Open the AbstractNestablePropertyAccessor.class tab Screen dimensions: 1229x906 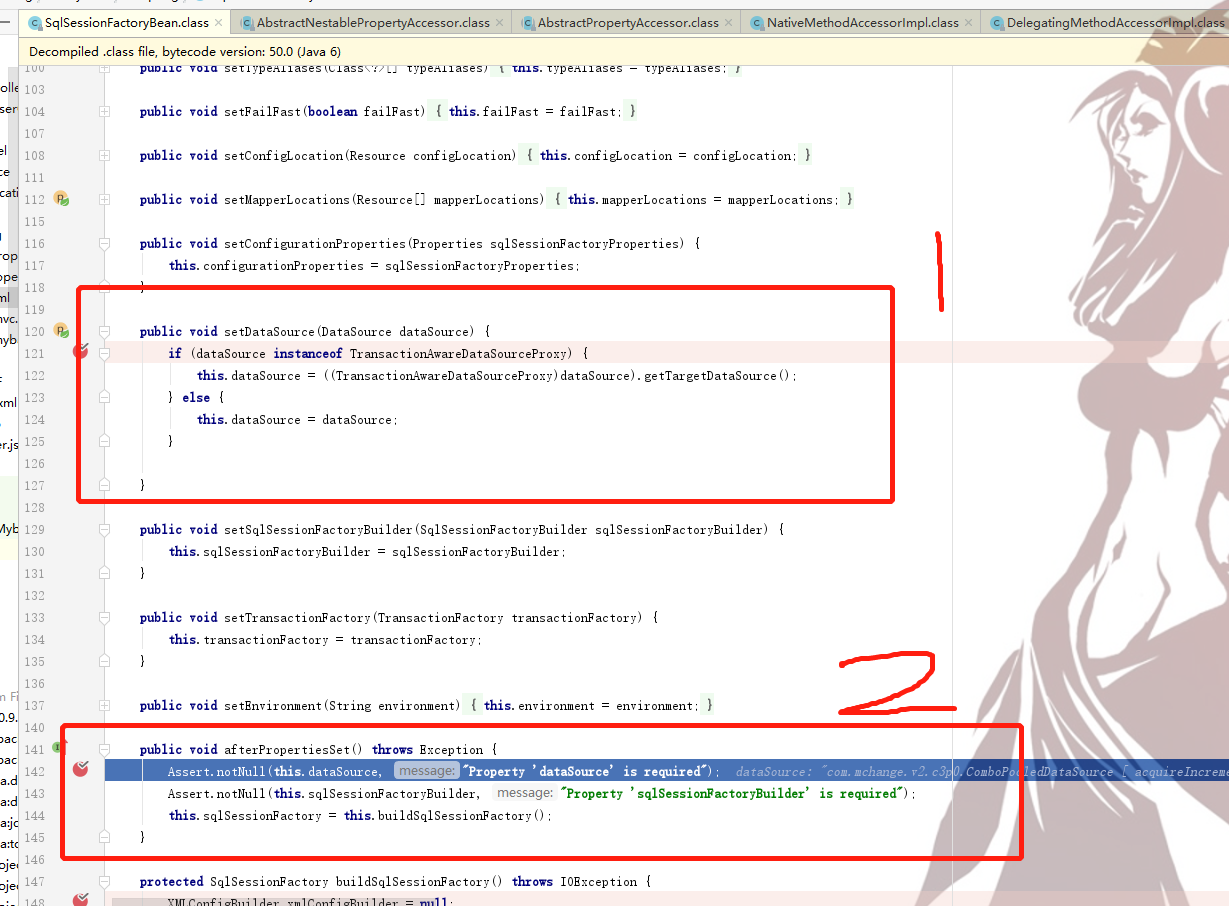[374, 22]
